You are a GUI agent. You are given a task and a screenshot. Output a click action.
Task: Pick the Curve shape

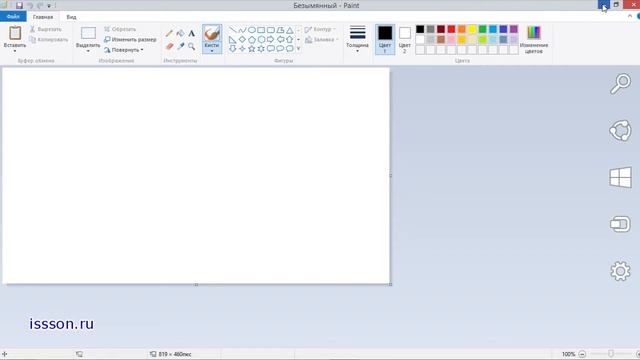click(x=242, y=30)
